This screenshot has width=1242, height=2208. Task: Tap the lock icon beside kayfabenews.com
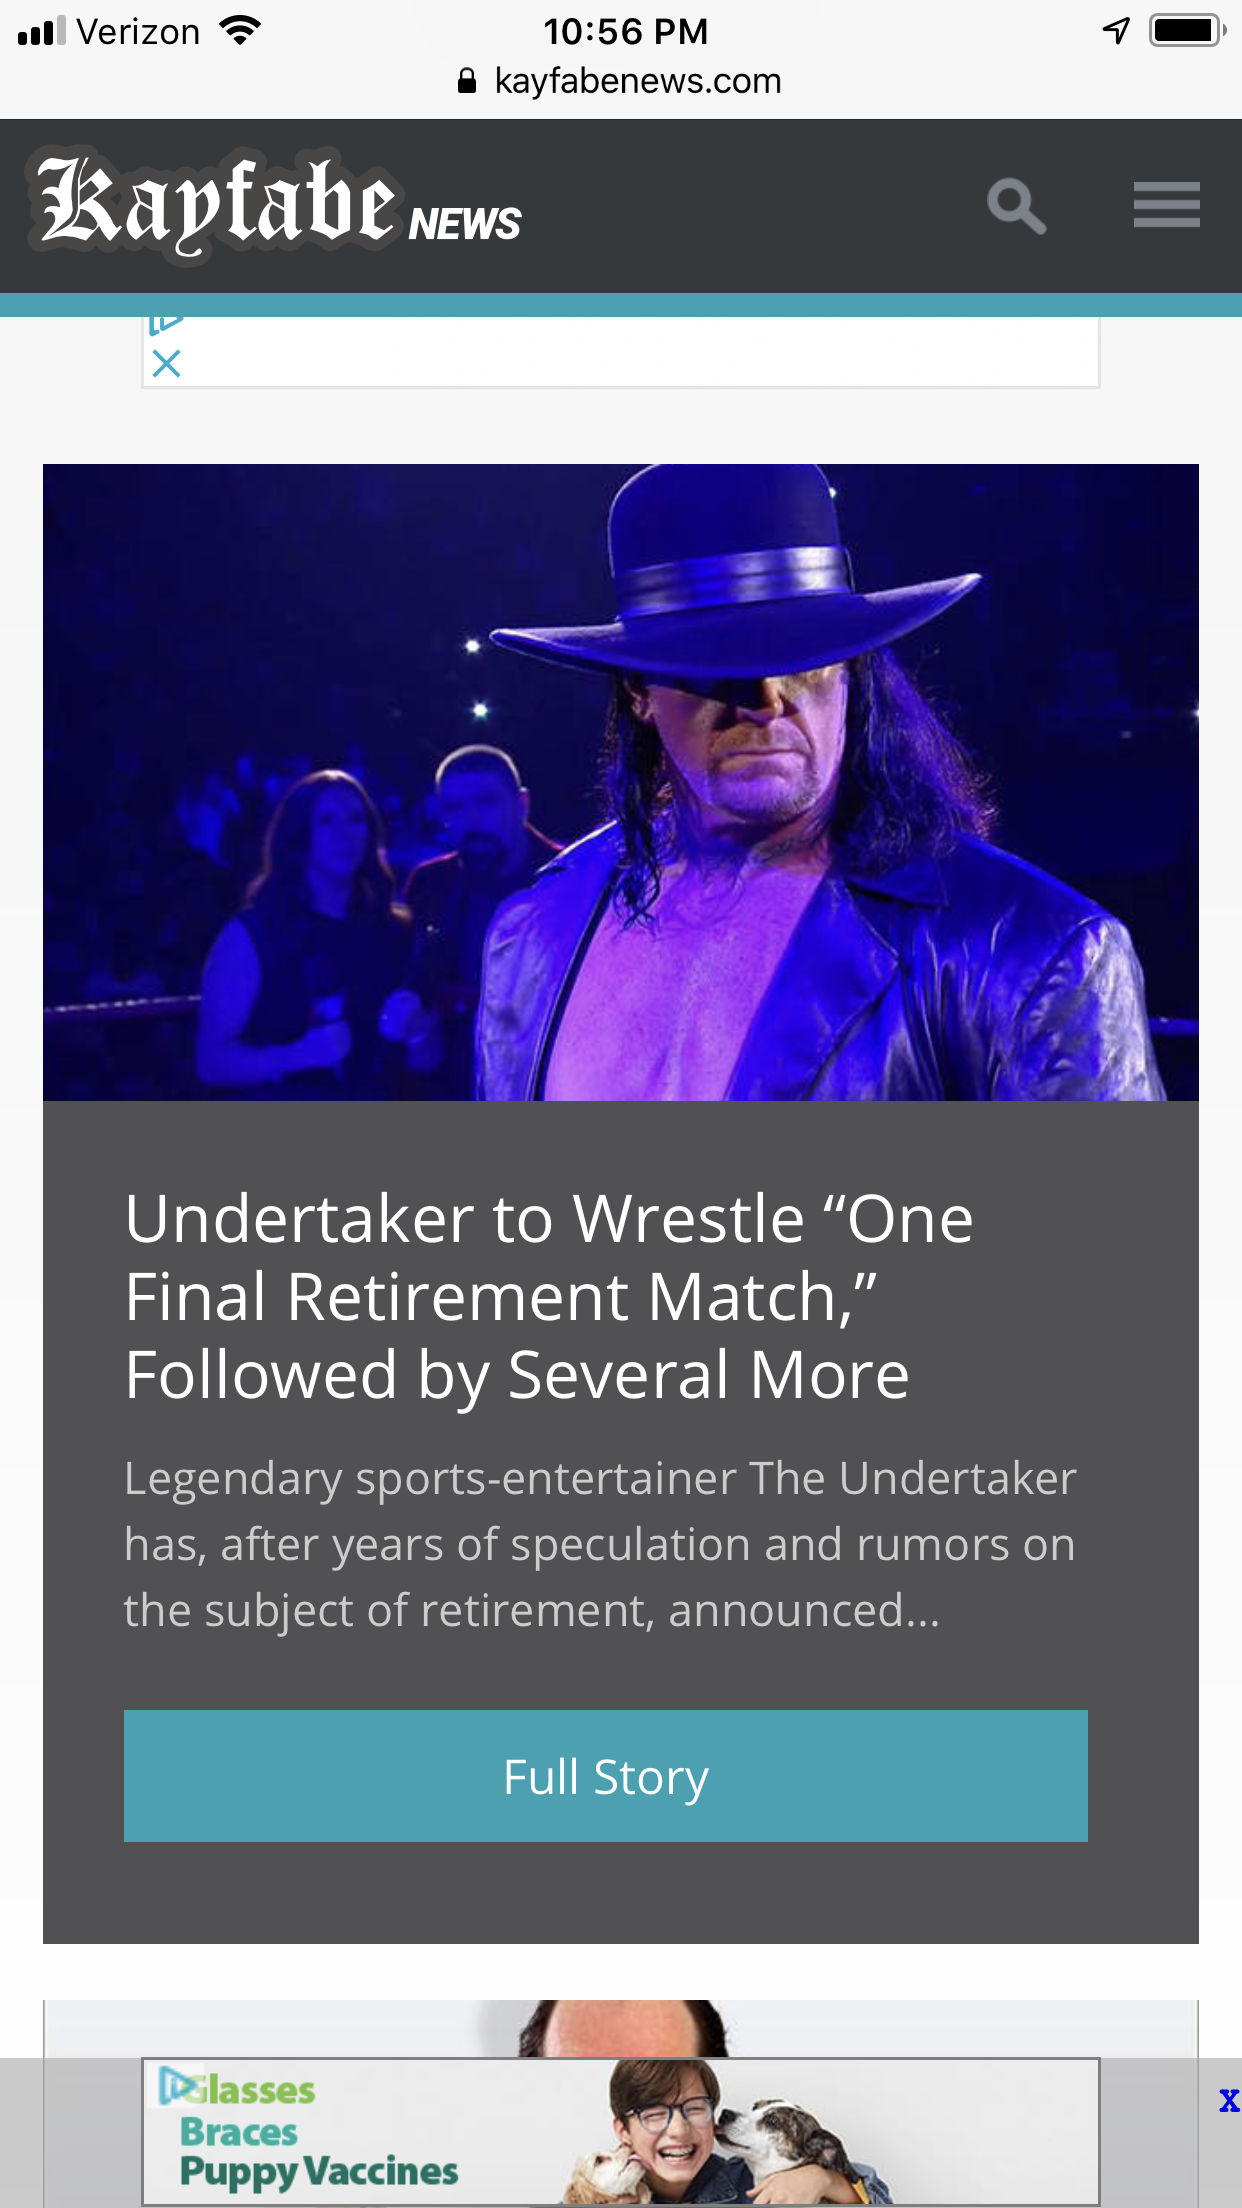pos(467,81)
